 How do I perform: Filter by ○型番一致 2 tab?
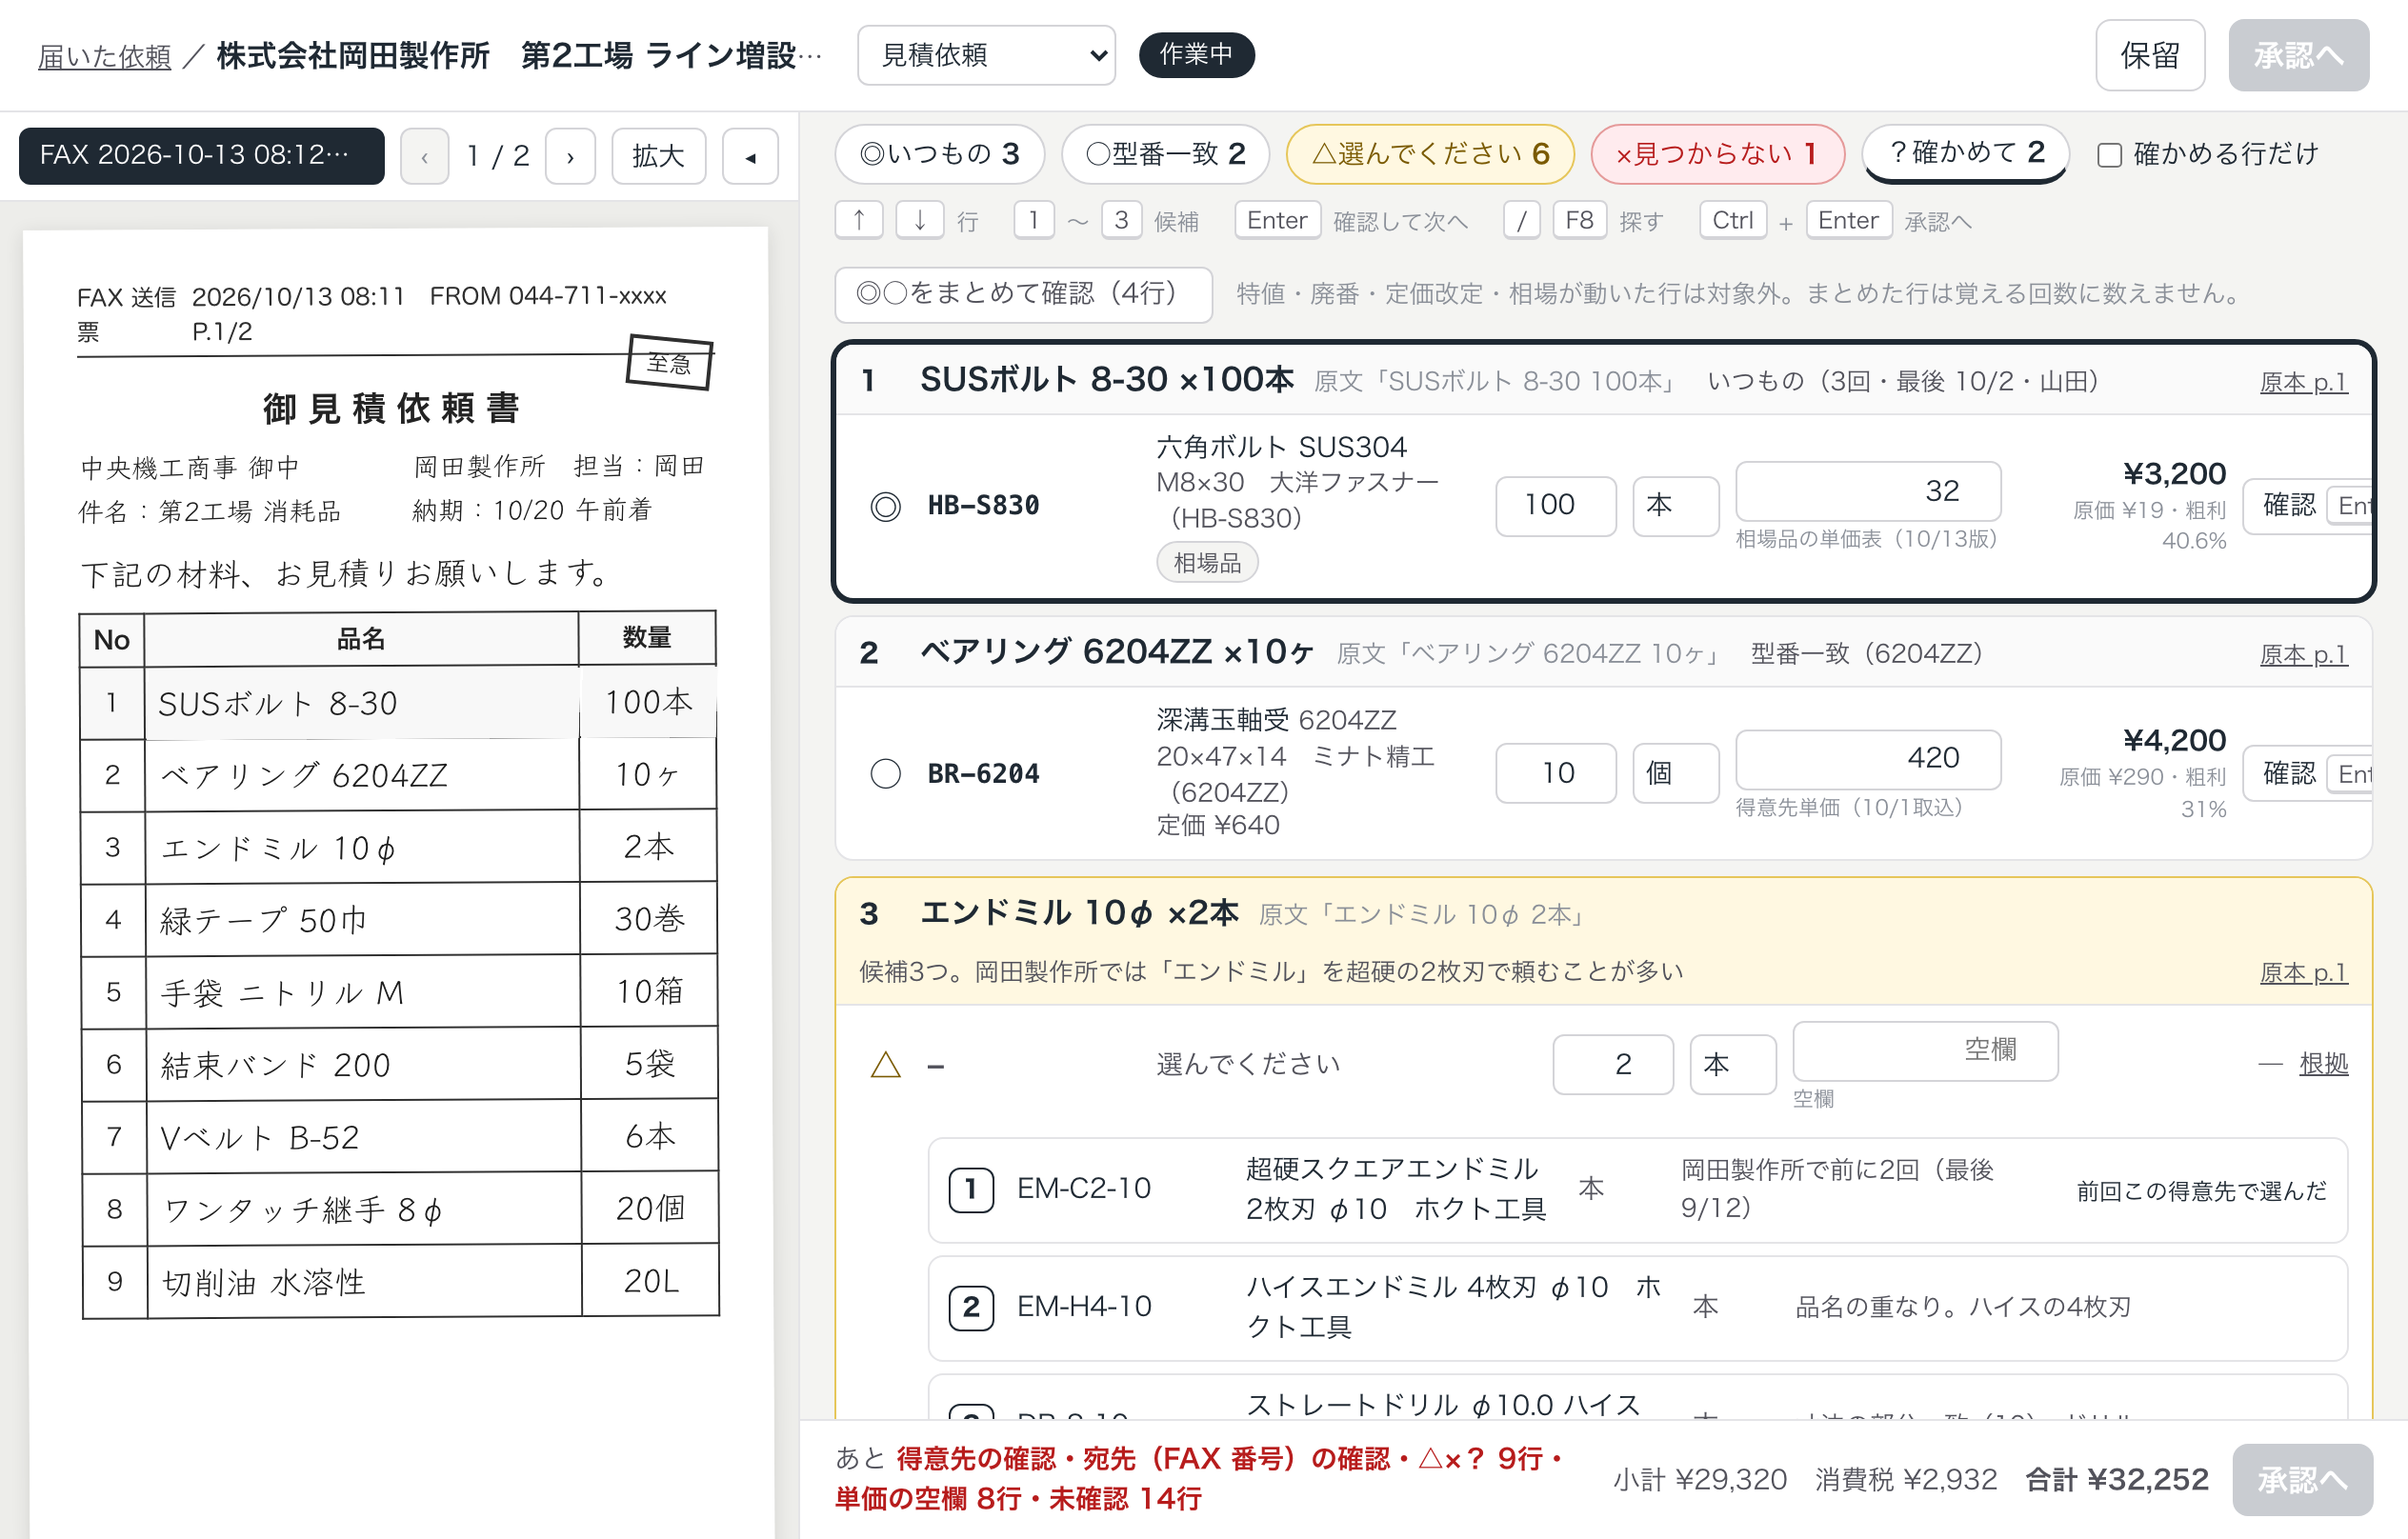(x=1165, y=154)
